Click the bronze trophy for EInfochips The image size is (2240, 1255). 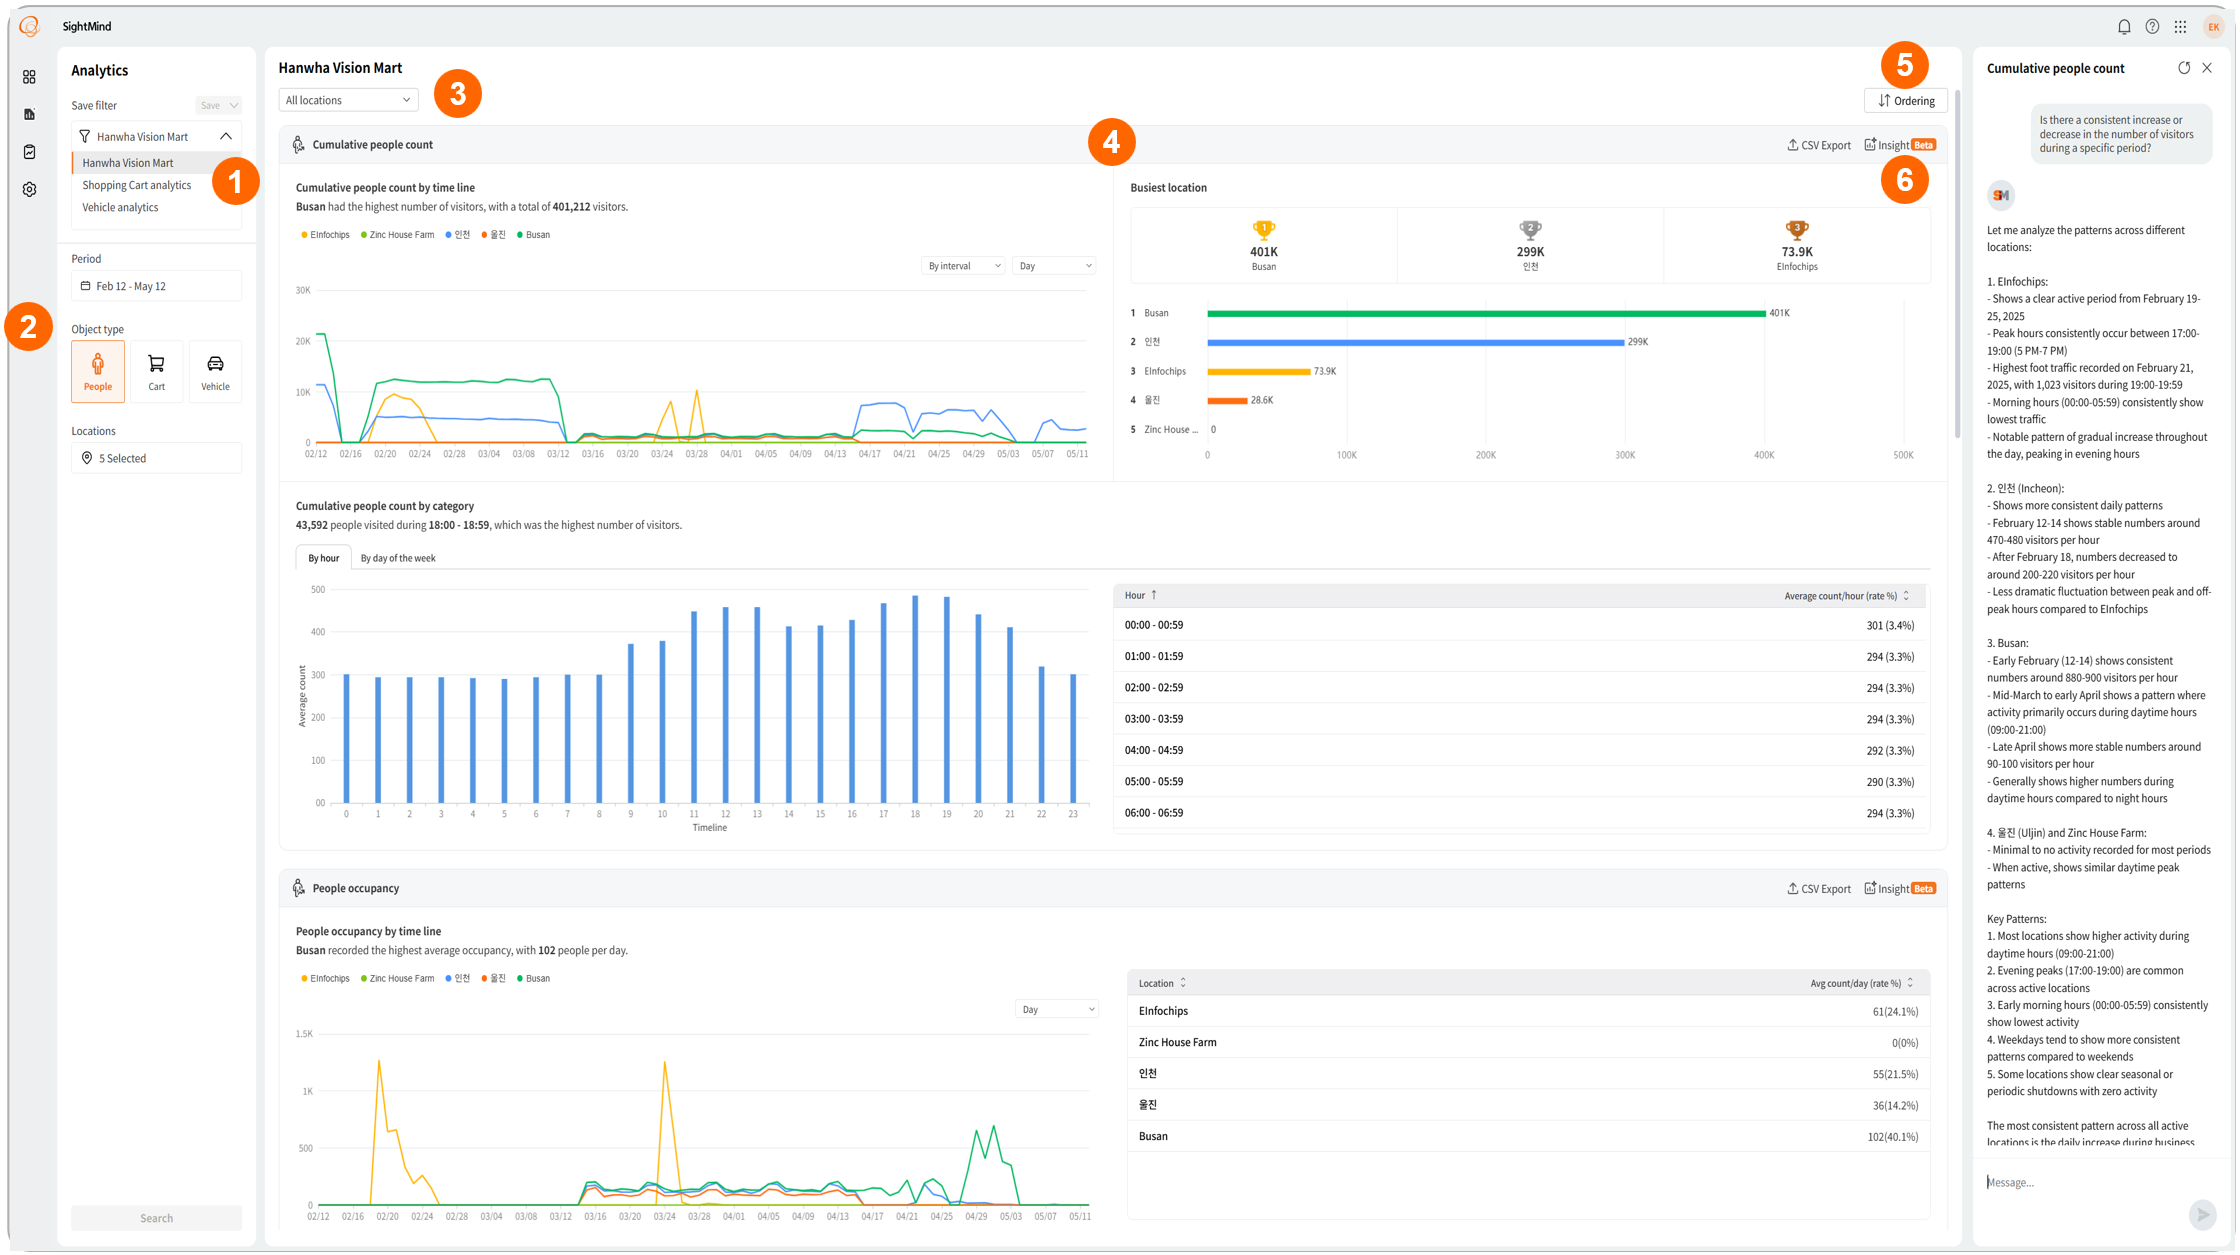(x=1797, y=230)
